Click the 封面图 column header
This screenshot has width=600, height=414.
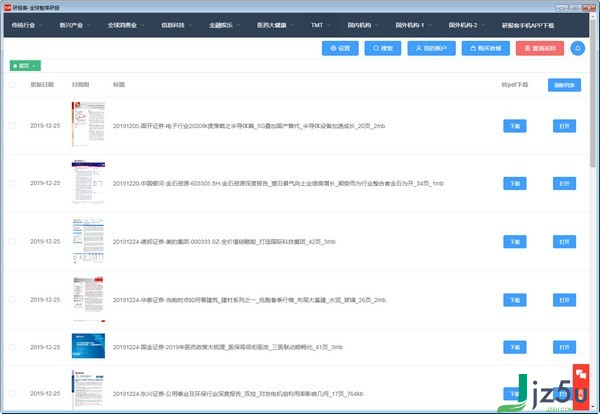pos(80,85)
